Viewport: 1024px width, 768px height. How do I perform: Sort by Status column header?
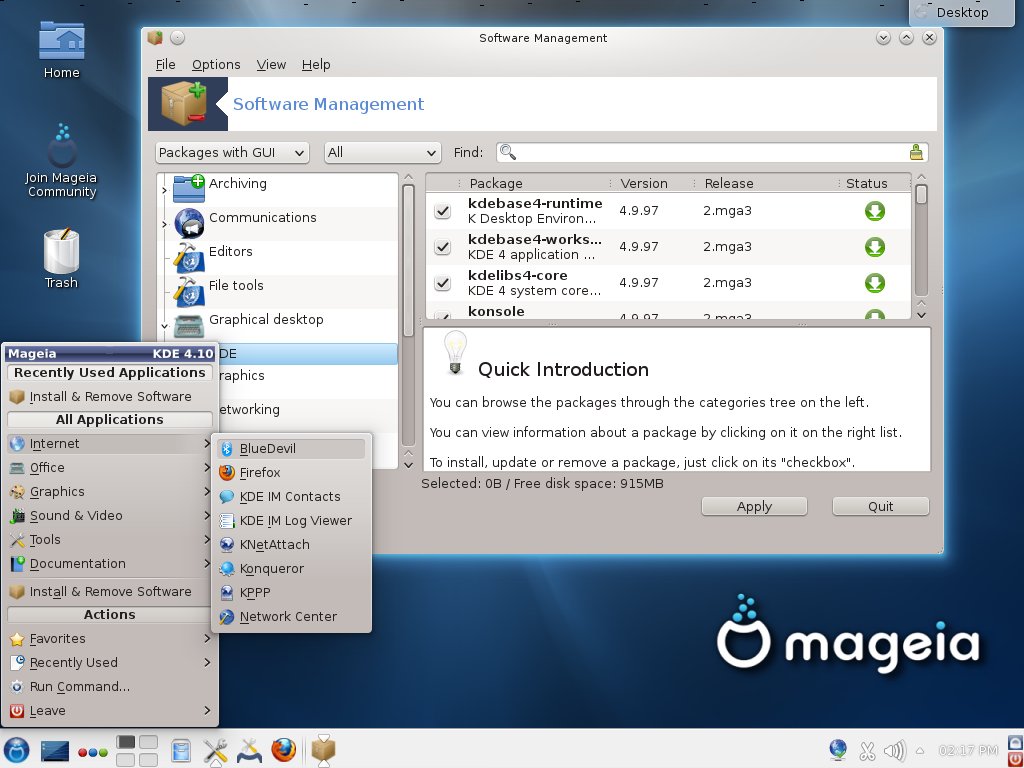(874, 184)
